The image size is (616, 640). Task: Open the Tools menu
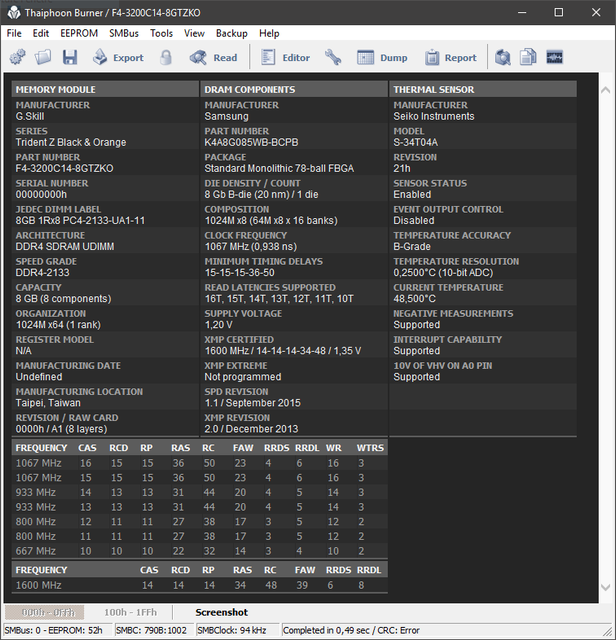point(161,33)
